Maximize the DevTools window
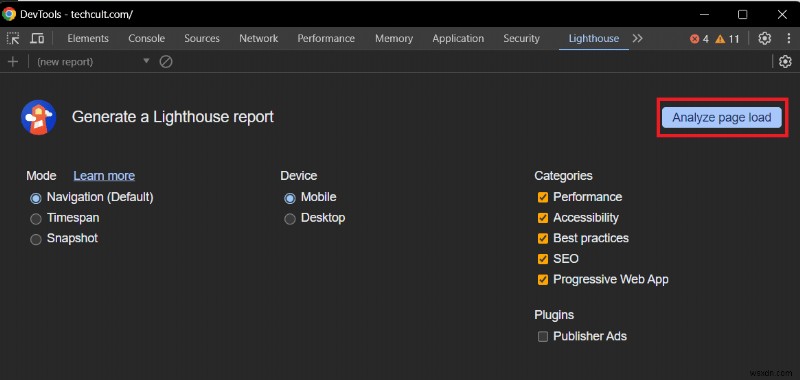Image resolution: width=800 pixels, height=380 pixels. coord(743,14)
